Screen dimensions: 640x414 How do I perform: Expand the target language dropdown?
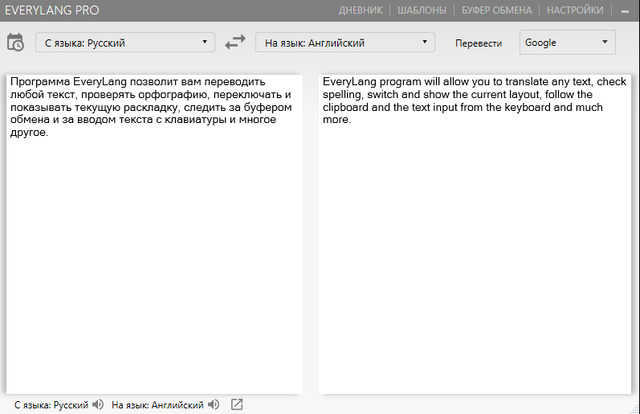pos(345,43)
